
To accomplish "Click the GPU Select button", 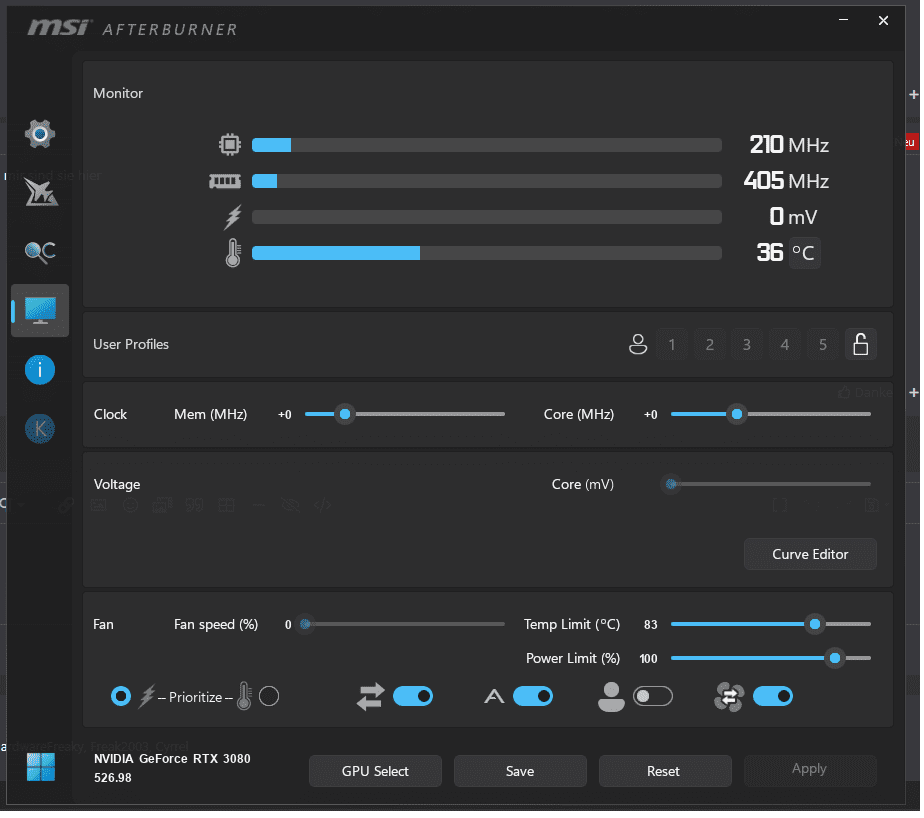I will [x=376, y=773].
